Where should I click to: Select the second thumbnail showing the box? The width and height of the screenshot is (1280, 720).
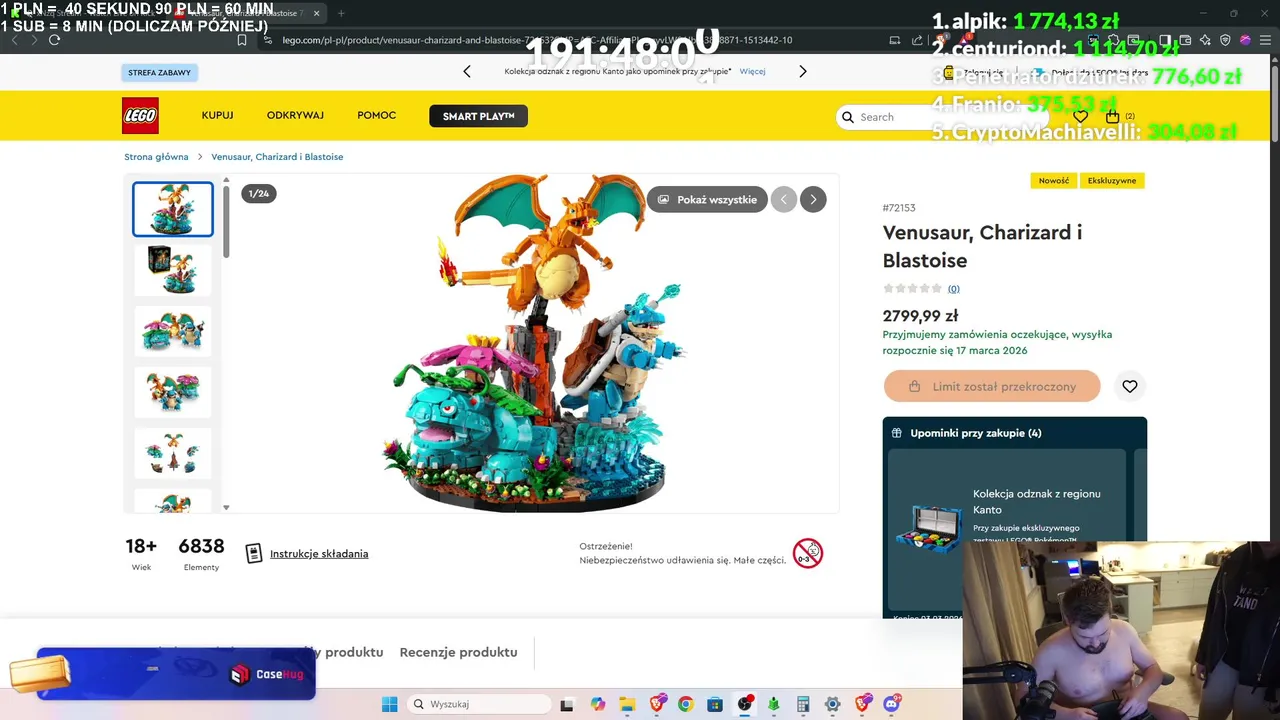(x=173, y=270)
